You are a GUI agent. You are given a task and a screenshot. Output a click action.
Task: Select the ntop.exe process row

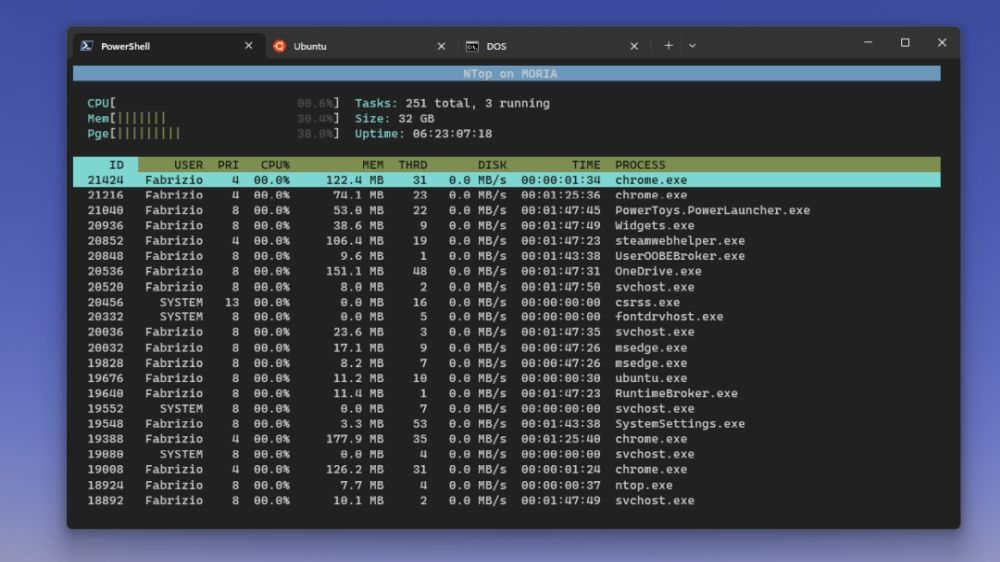[506, 485]
